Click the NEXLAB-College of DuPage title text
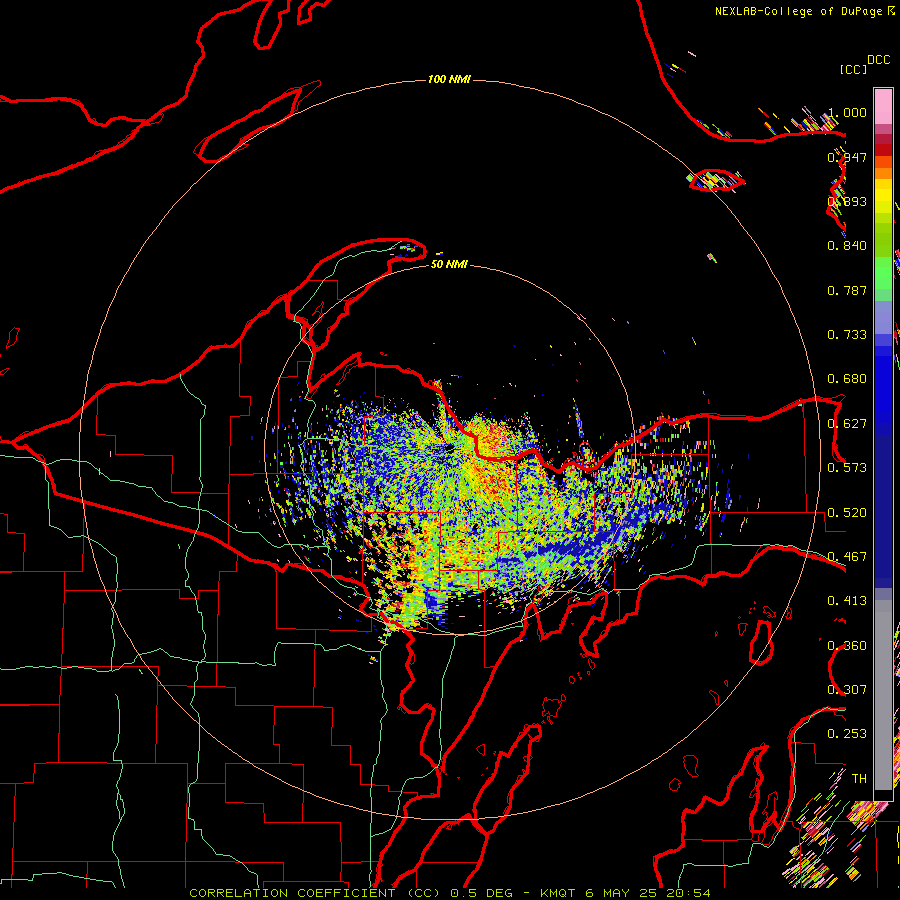 click(x=805, y=11)
